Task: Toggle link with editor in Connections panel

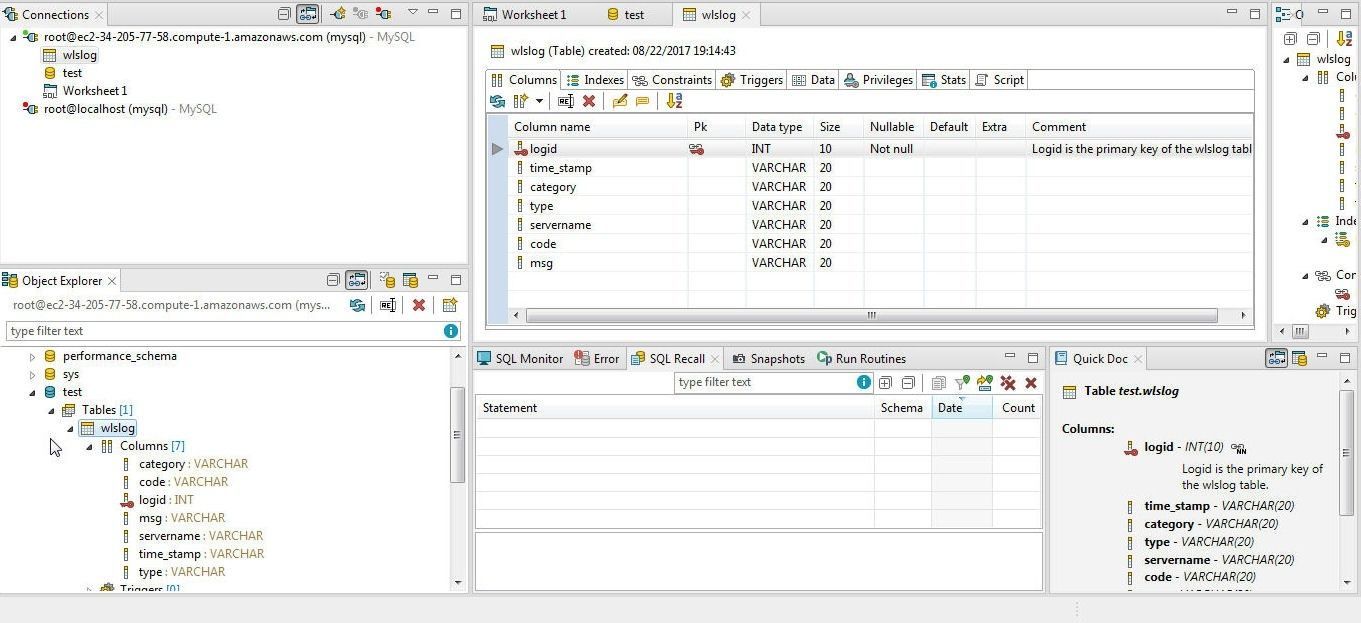Action: pos(307,14)
